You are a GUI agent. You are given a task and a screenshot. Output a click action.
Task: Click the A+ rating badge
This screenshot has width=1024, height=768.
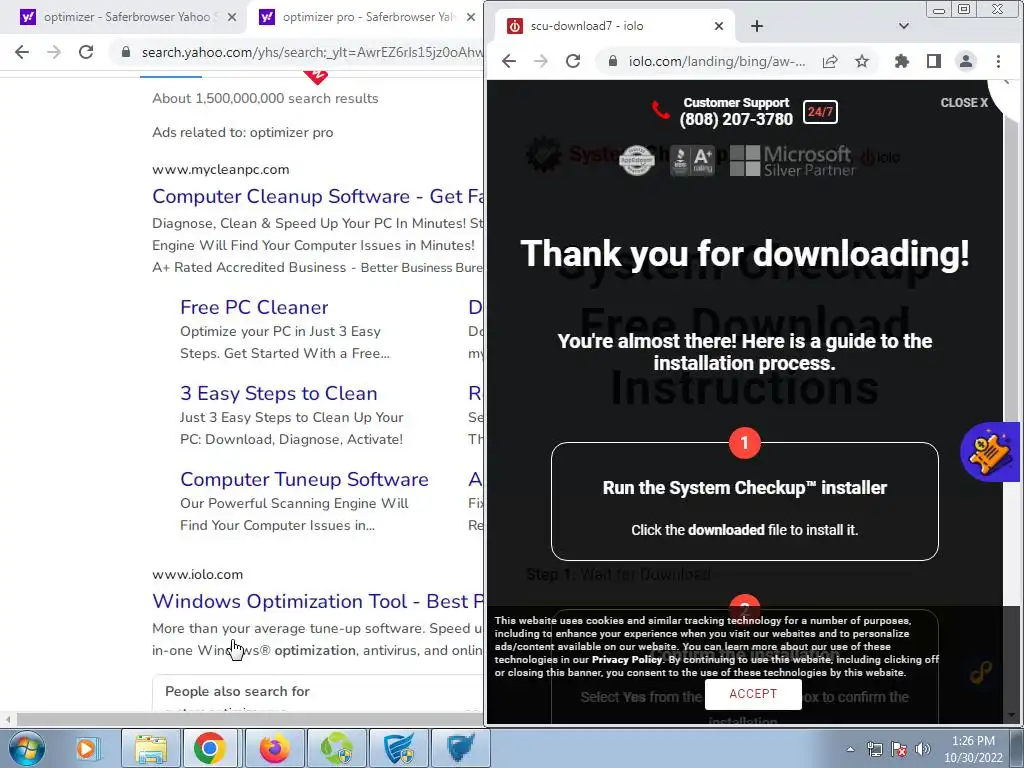point(692,160)
